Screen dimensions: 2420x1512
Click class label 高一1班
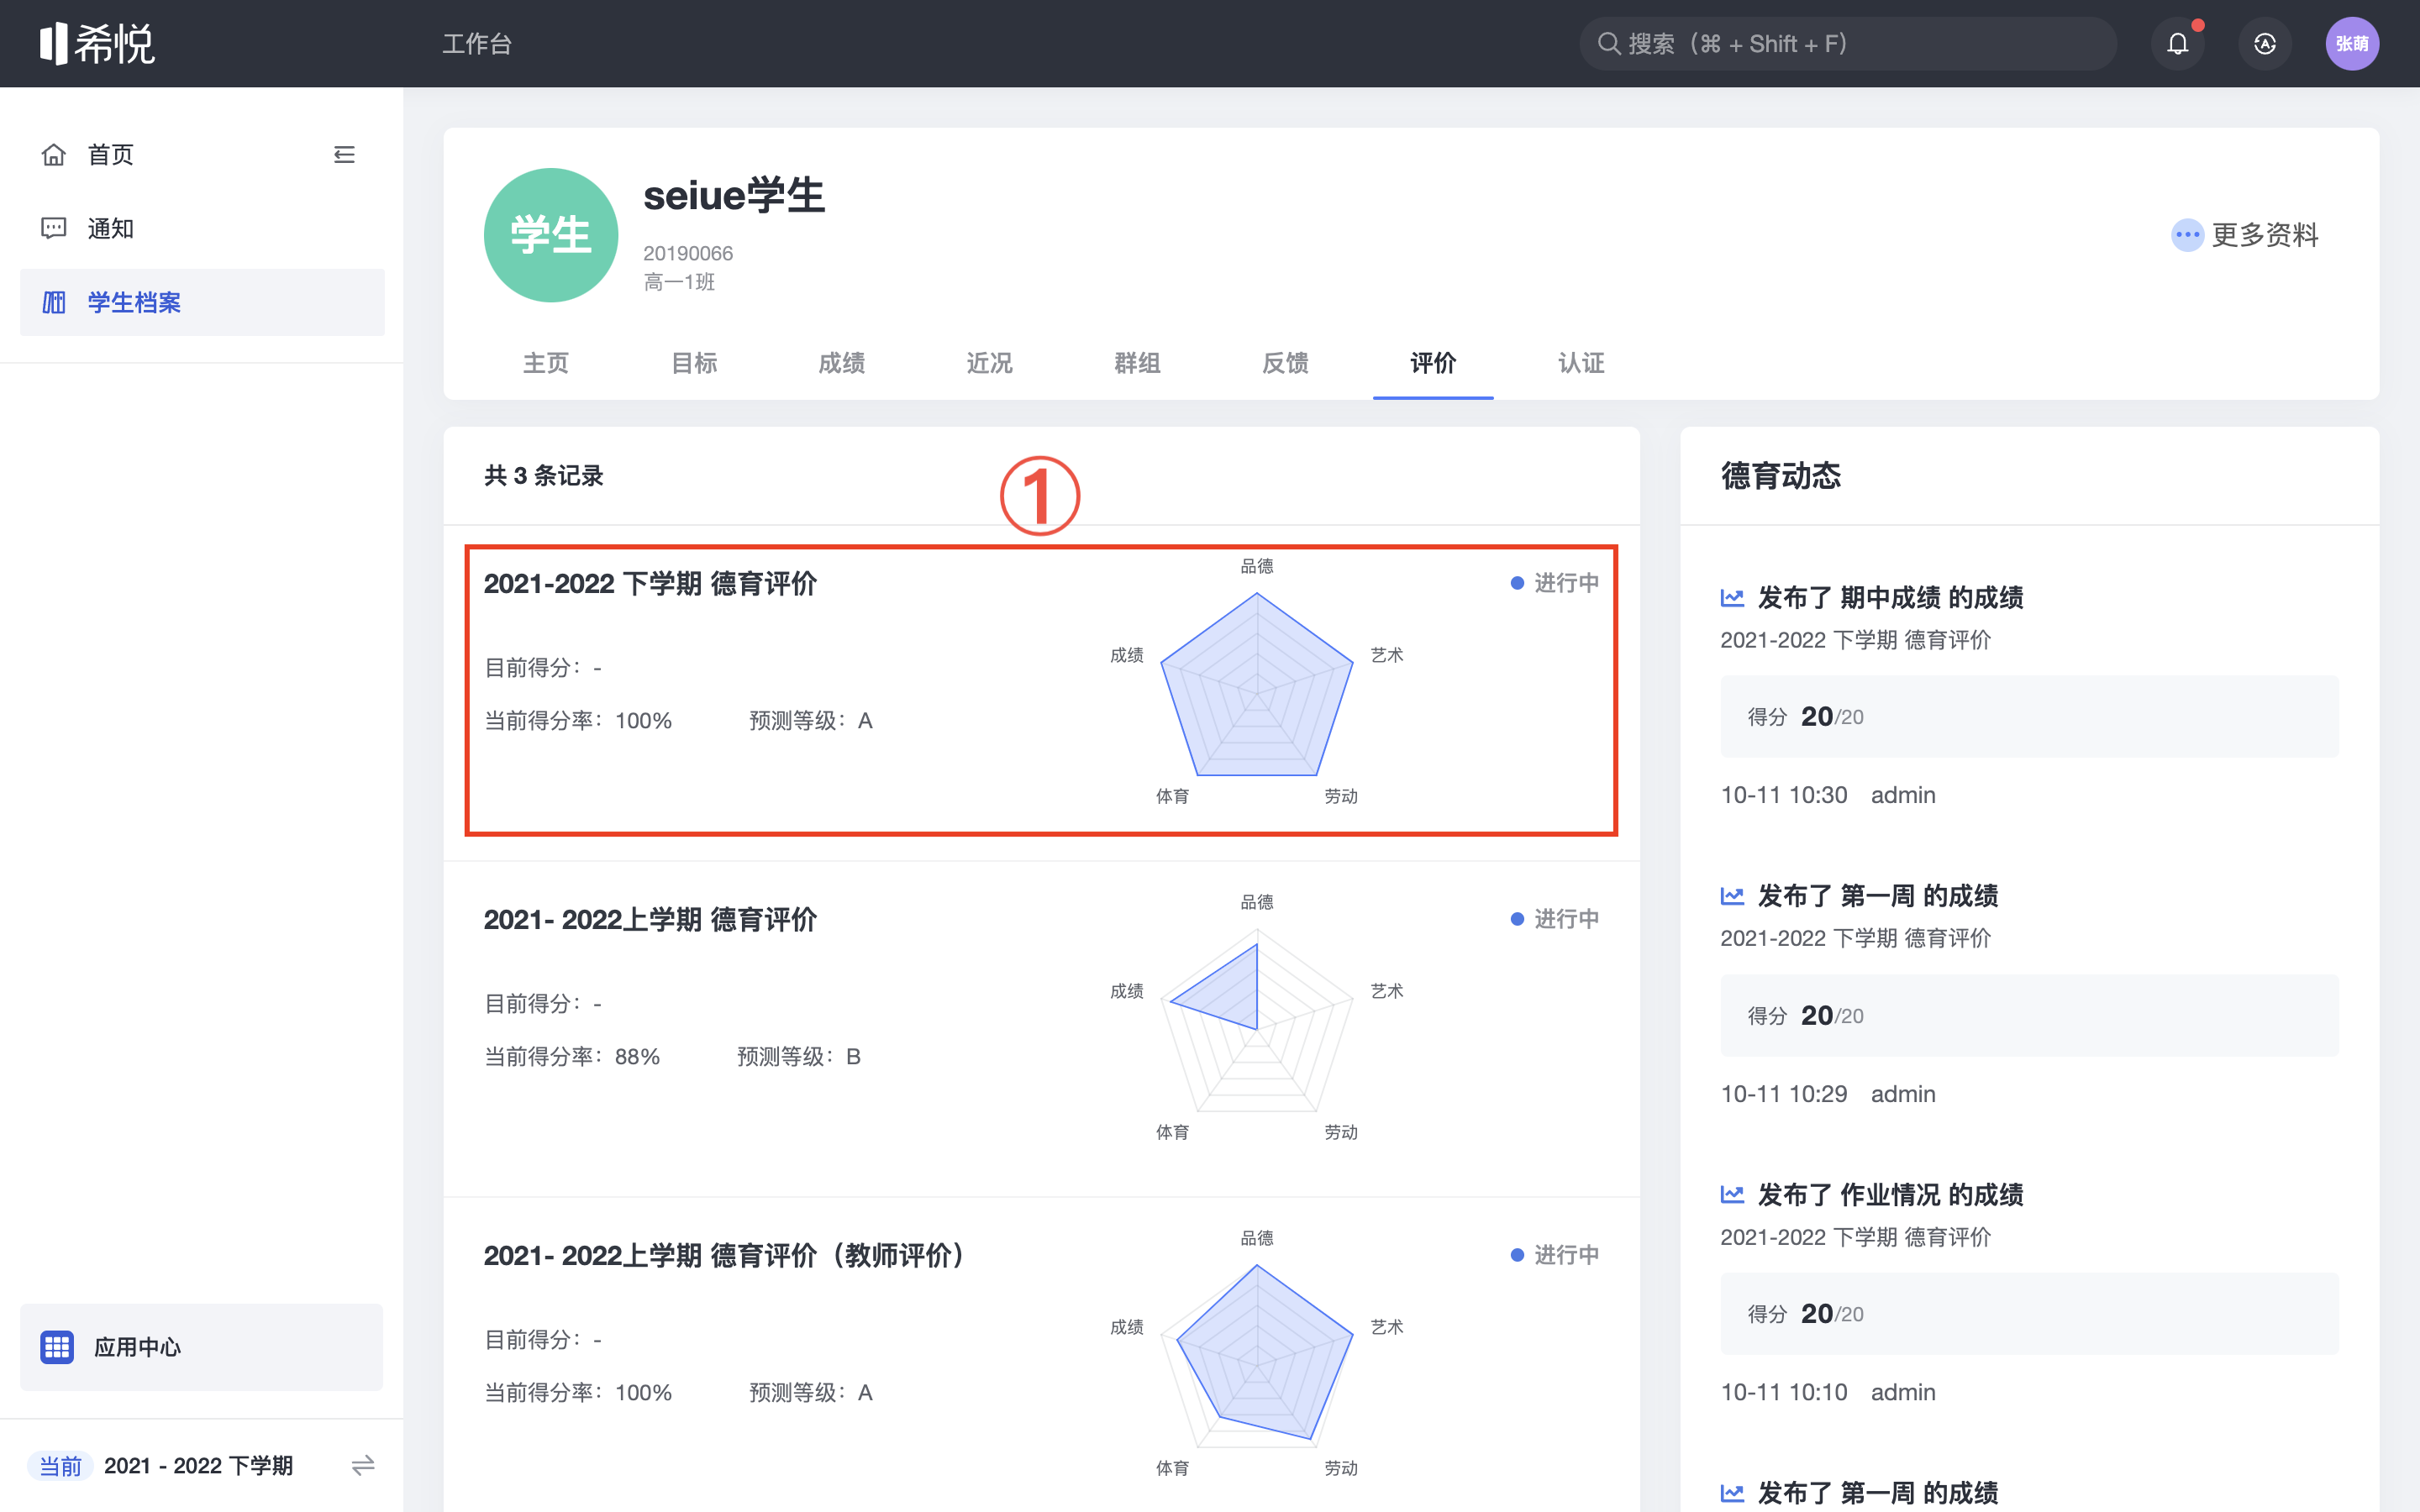679,281
